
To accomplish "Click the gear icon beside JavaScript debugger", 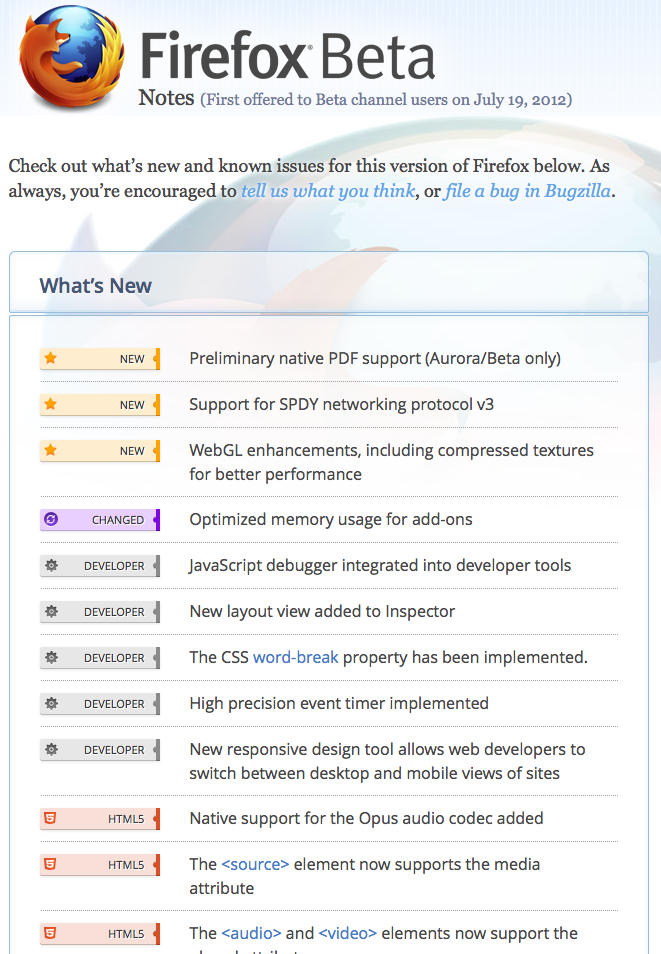I will (51, 566).
